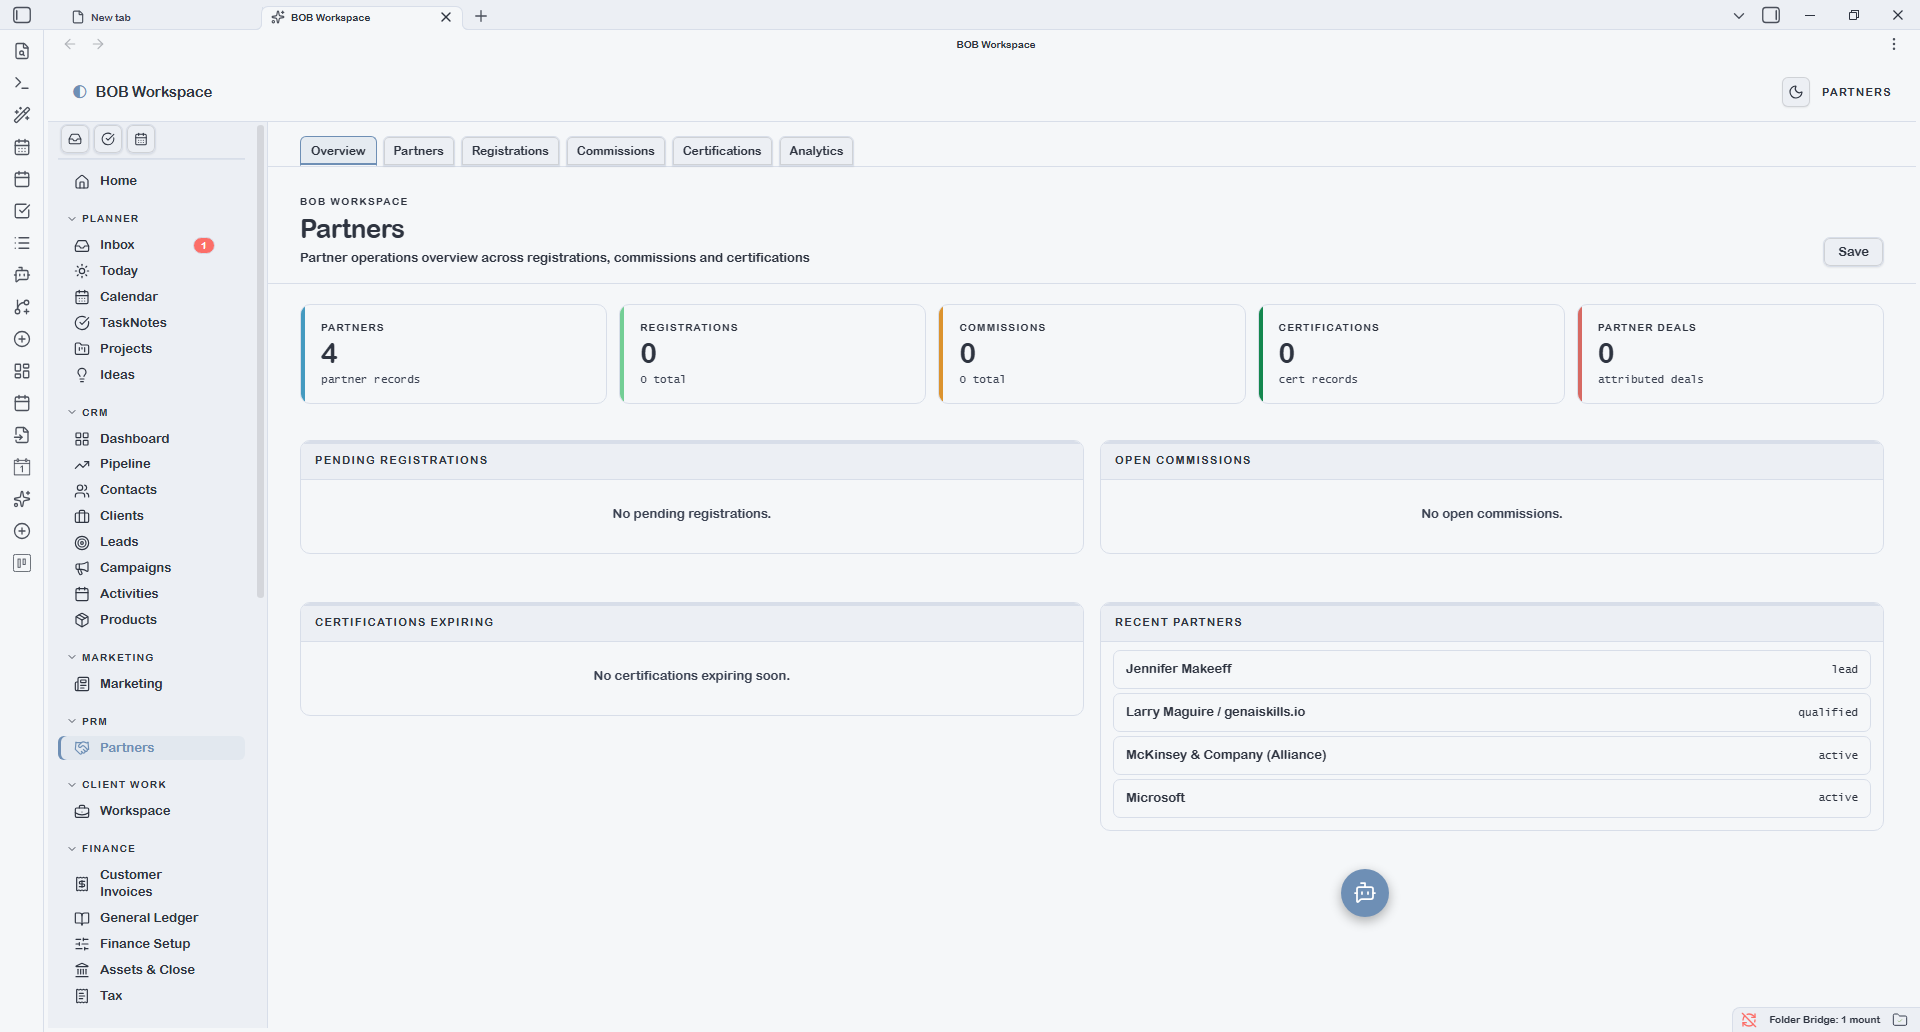Open the floating chat bot button
Screen dimensions: 1920x1032
click(x=1365, y=893)
